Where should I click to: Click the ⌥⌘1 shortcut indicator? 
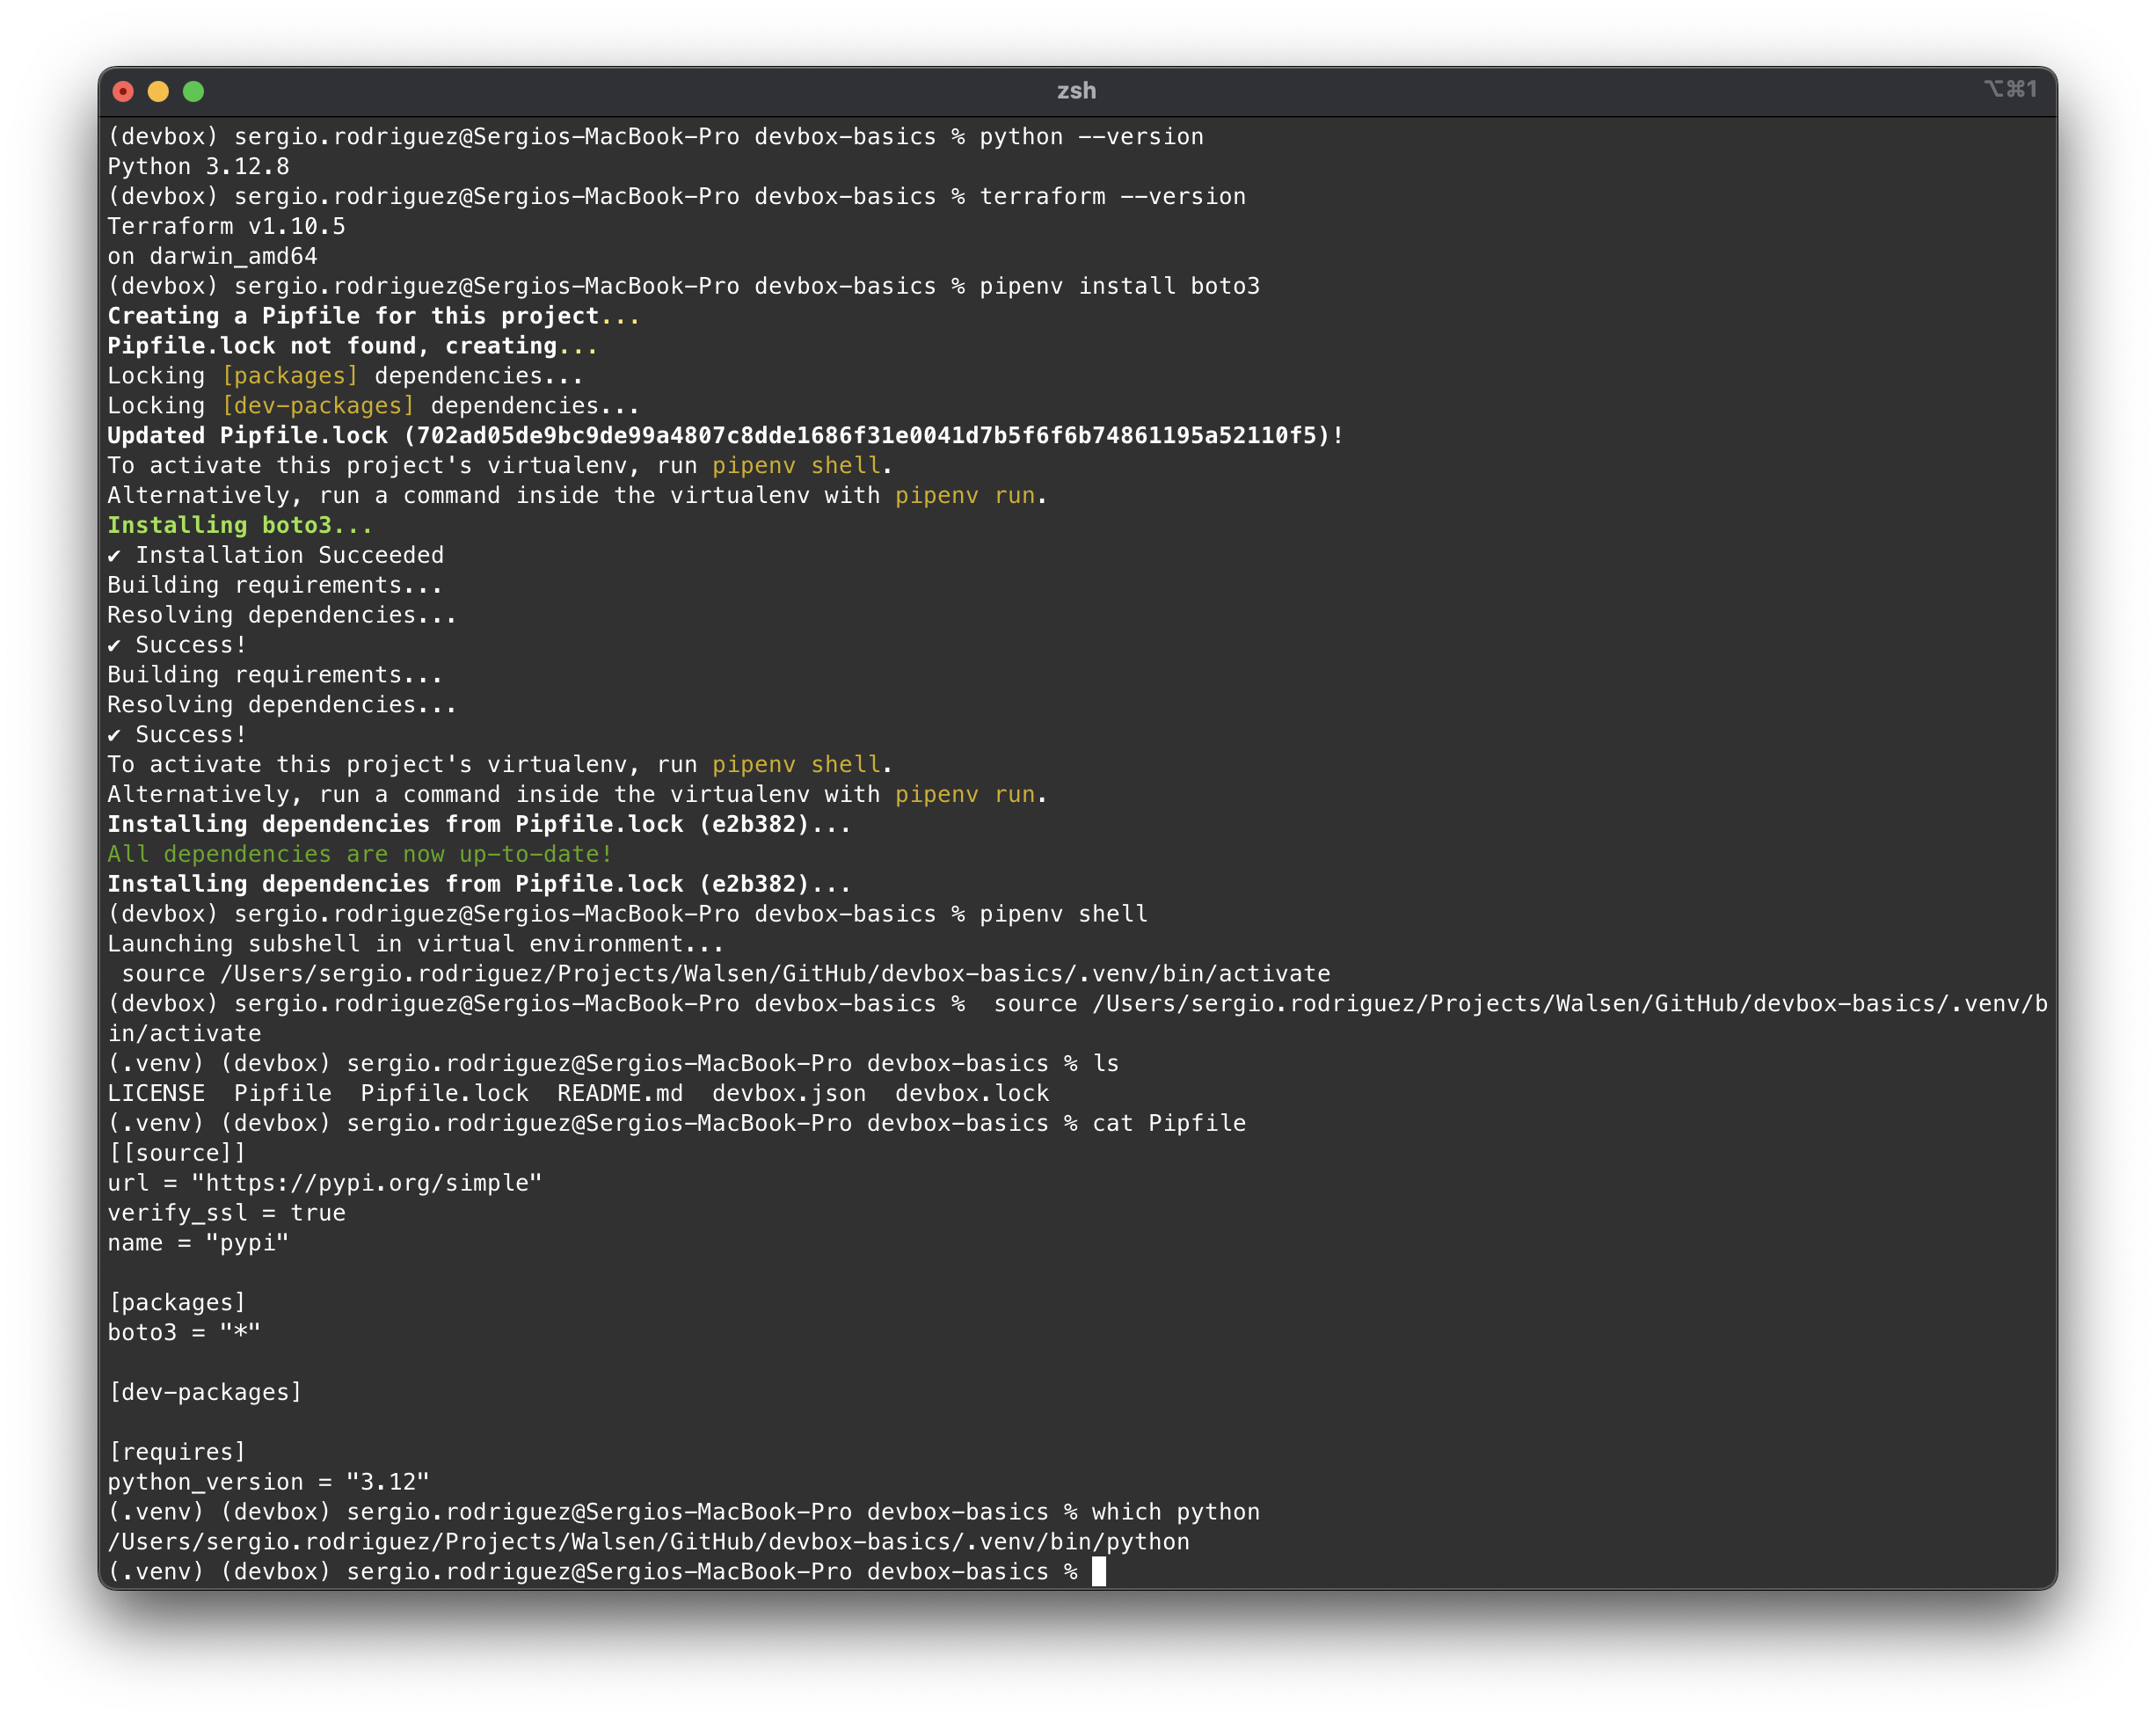click(2010, 89)
